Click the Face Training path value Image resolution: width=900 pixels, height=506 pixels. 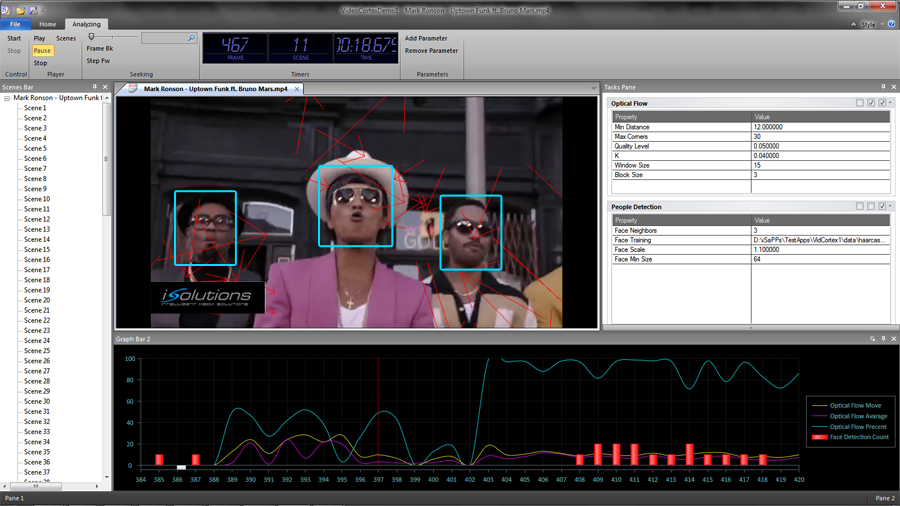click(820, 240)
